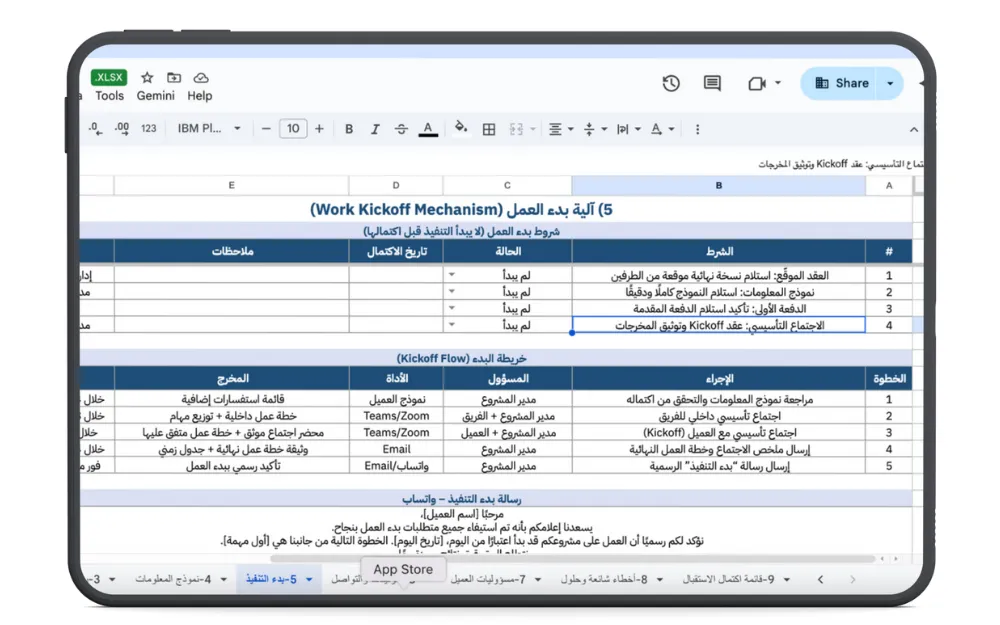
Task: Select the 'الاجتماع التأسيسي: عقد Kickoff' cell
Action: tap(719, 325)
